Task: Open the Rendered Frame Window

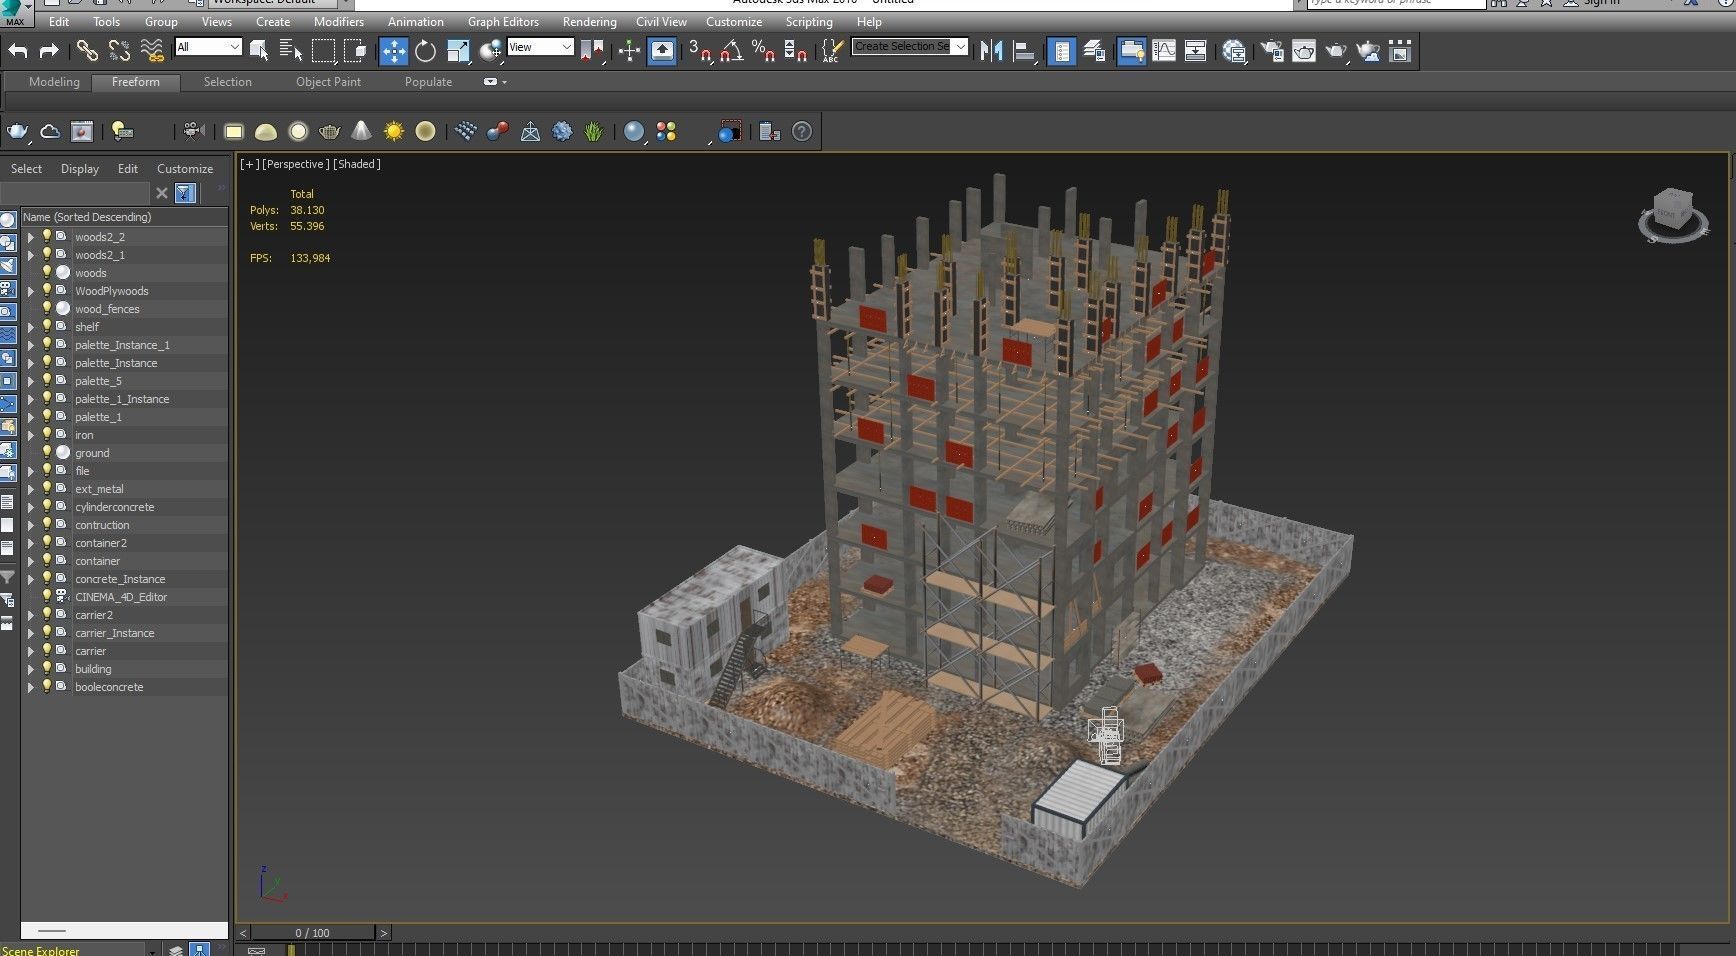Action: pos(1304,50)
